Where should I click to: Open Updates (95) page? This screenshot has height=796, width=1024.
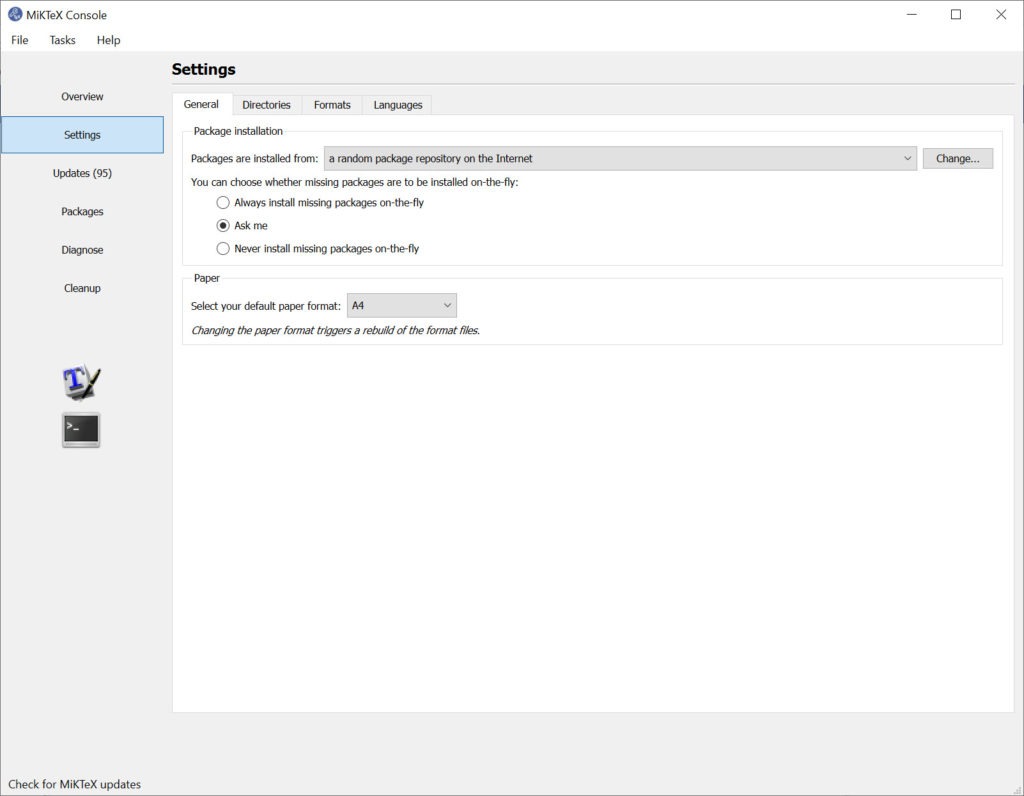(x=82, y=173)
